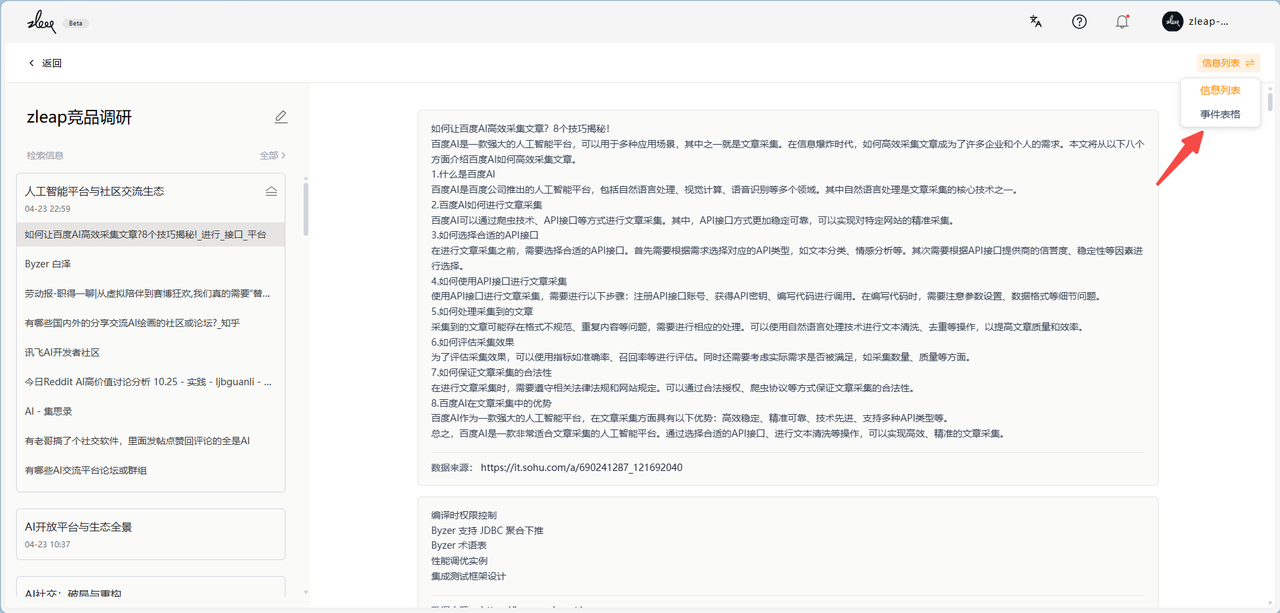Open the 信息列表 view dropdown button
The image size is (1280, 613).
(x=1228, y=63)
